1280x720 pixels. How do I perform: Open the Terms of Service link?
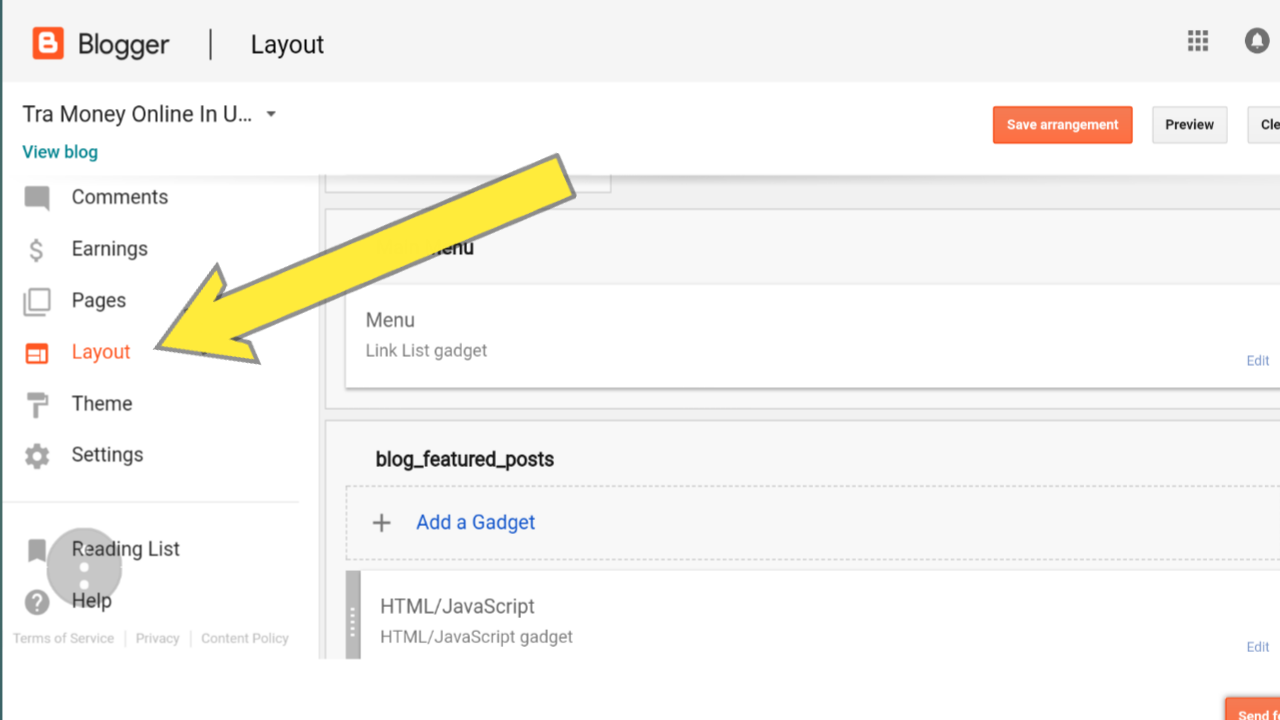pyautogui.click(x=64, y=638)
